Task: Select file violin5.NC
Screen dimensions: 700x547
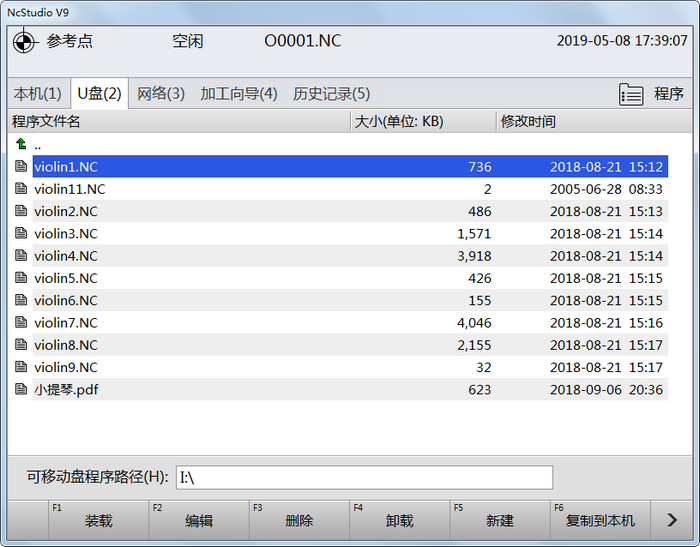Action: click(x=350, y=278)
